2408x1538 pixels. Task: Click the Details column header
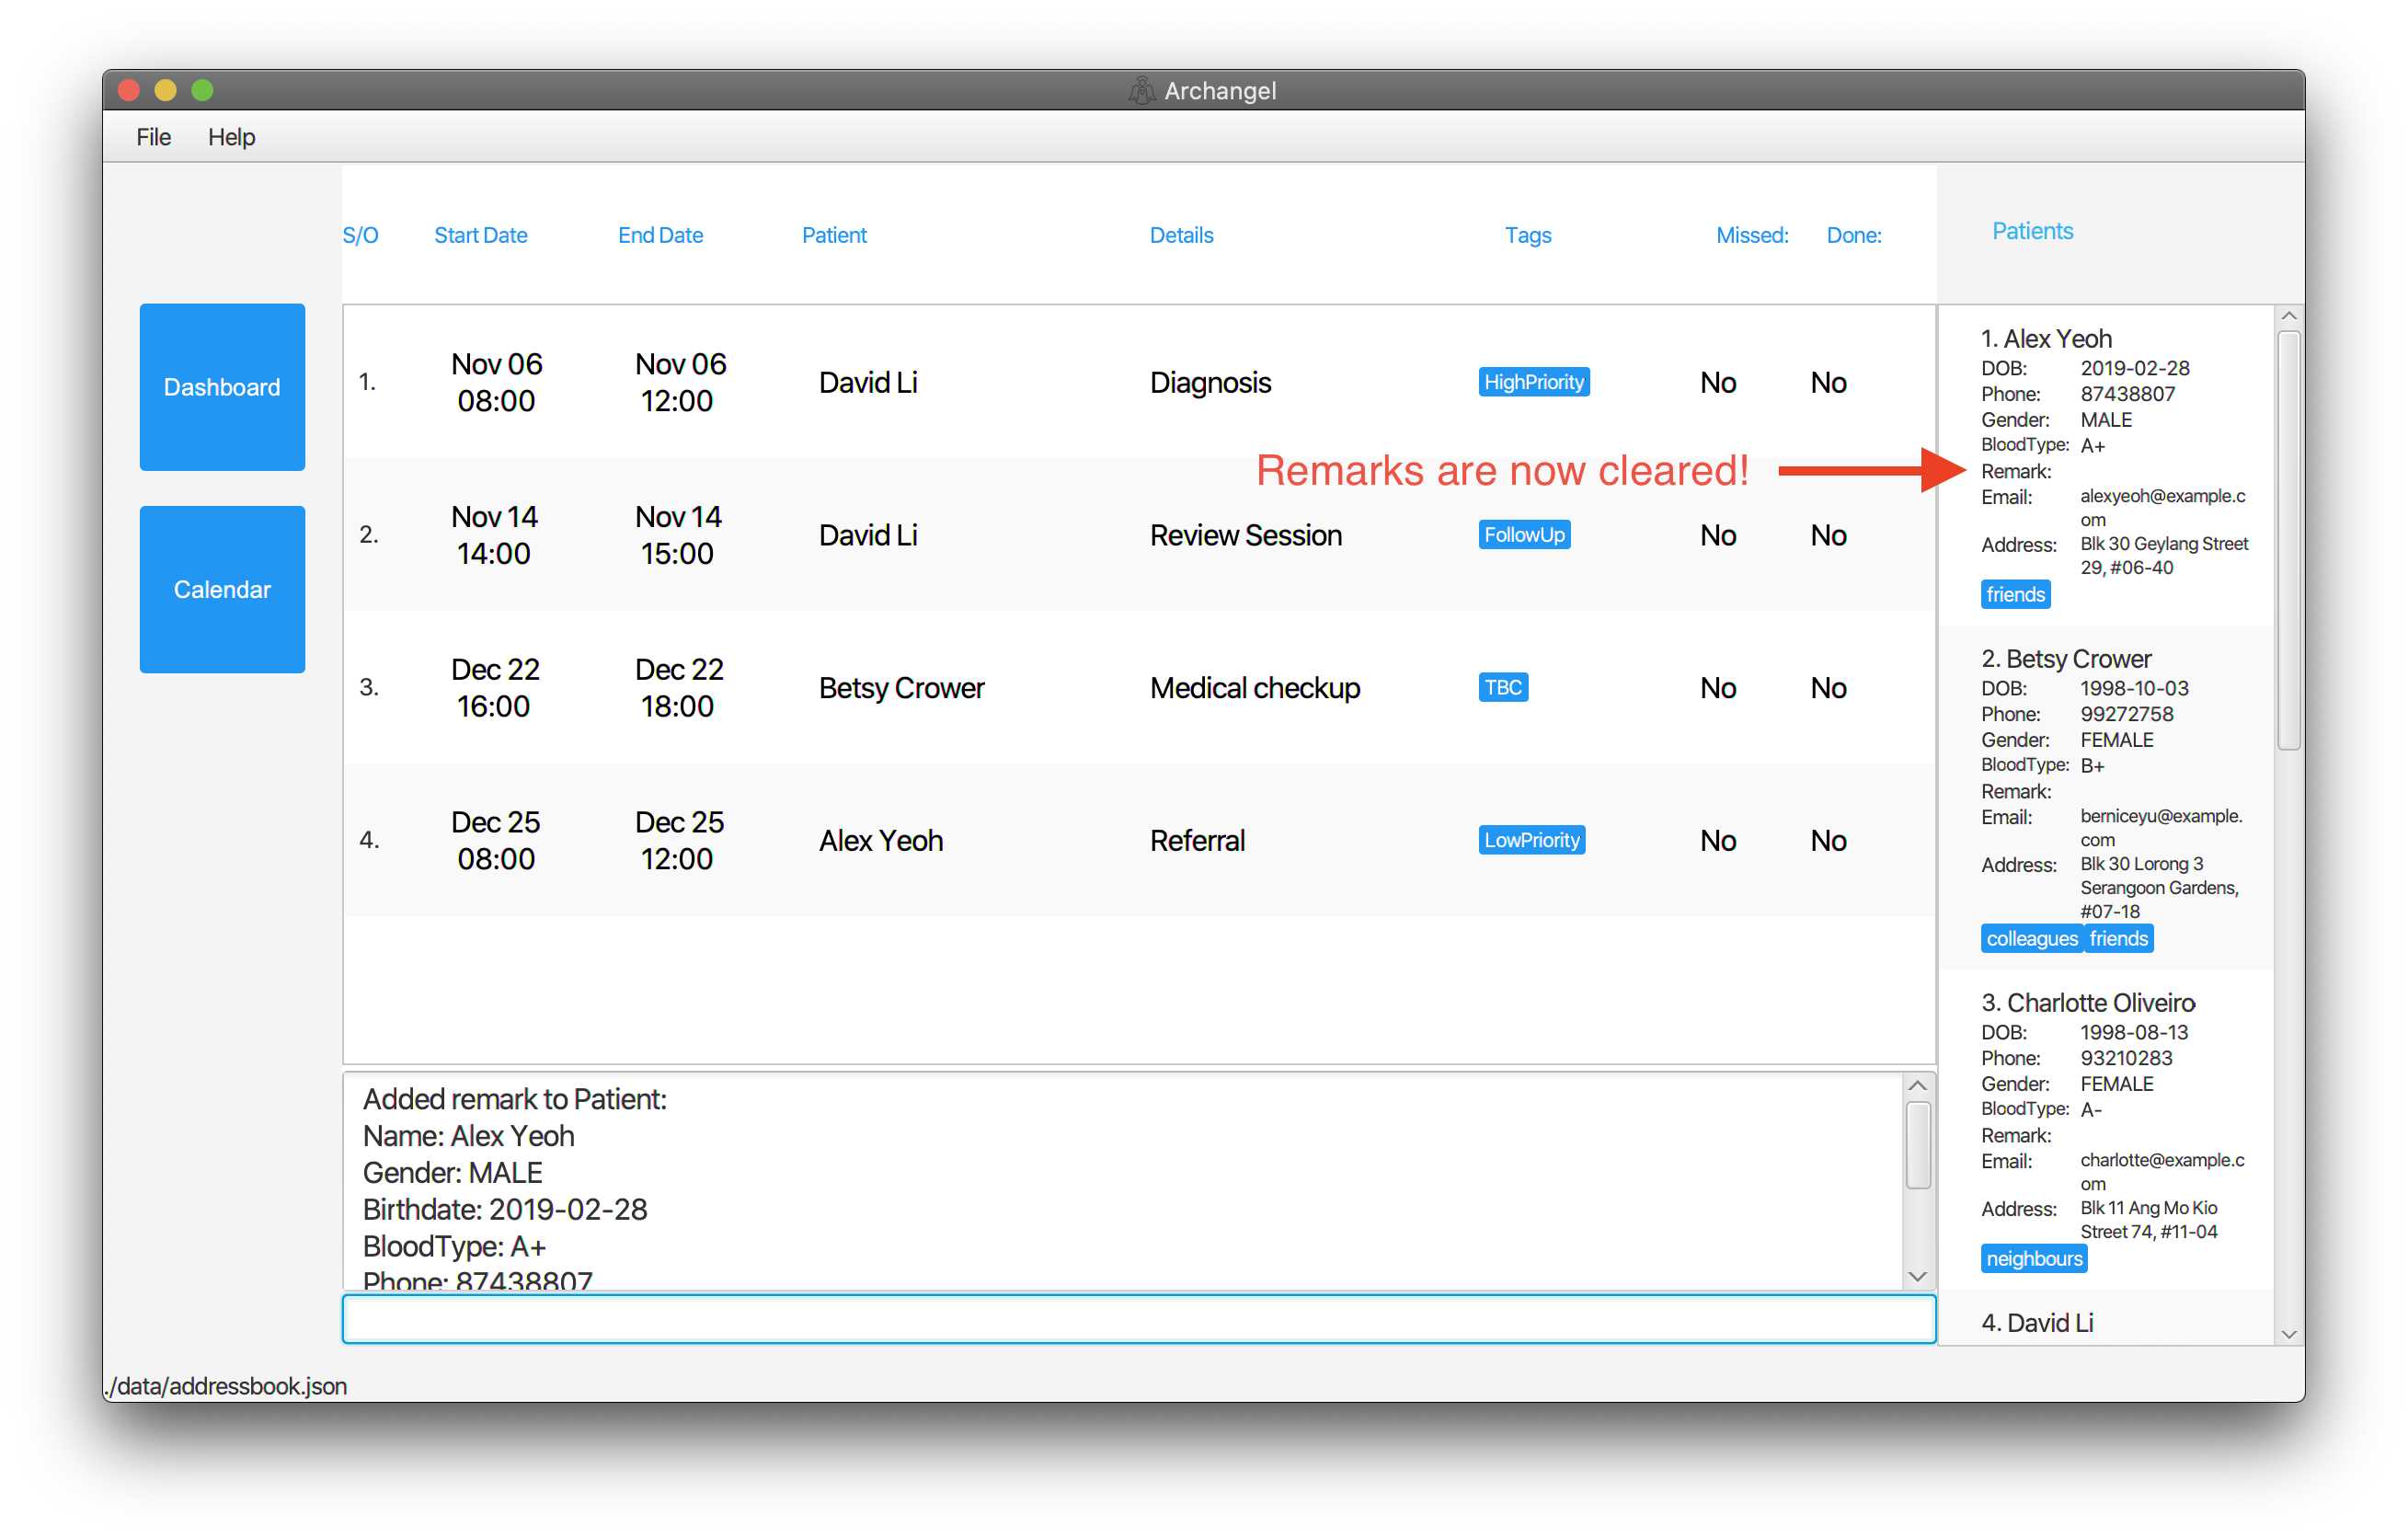click(x=1181, y=235)
